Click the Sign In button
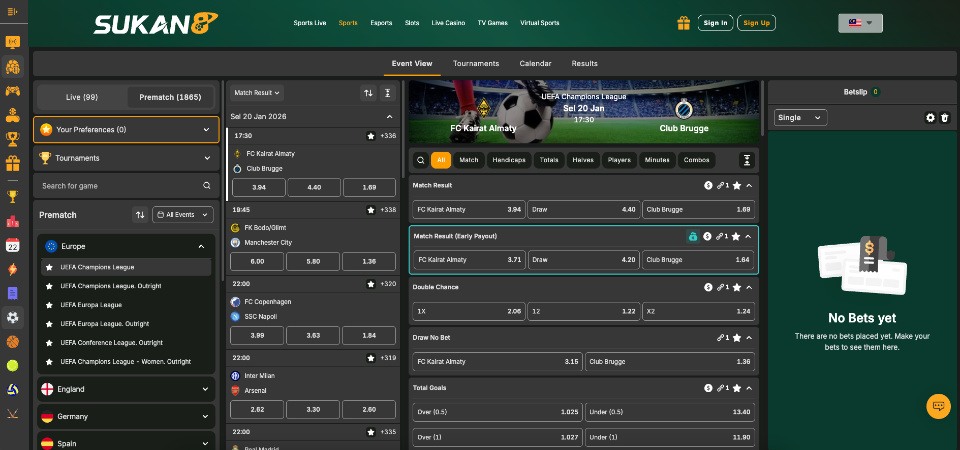Viewport: 960px width, 450px height. (x=715, y=23)
